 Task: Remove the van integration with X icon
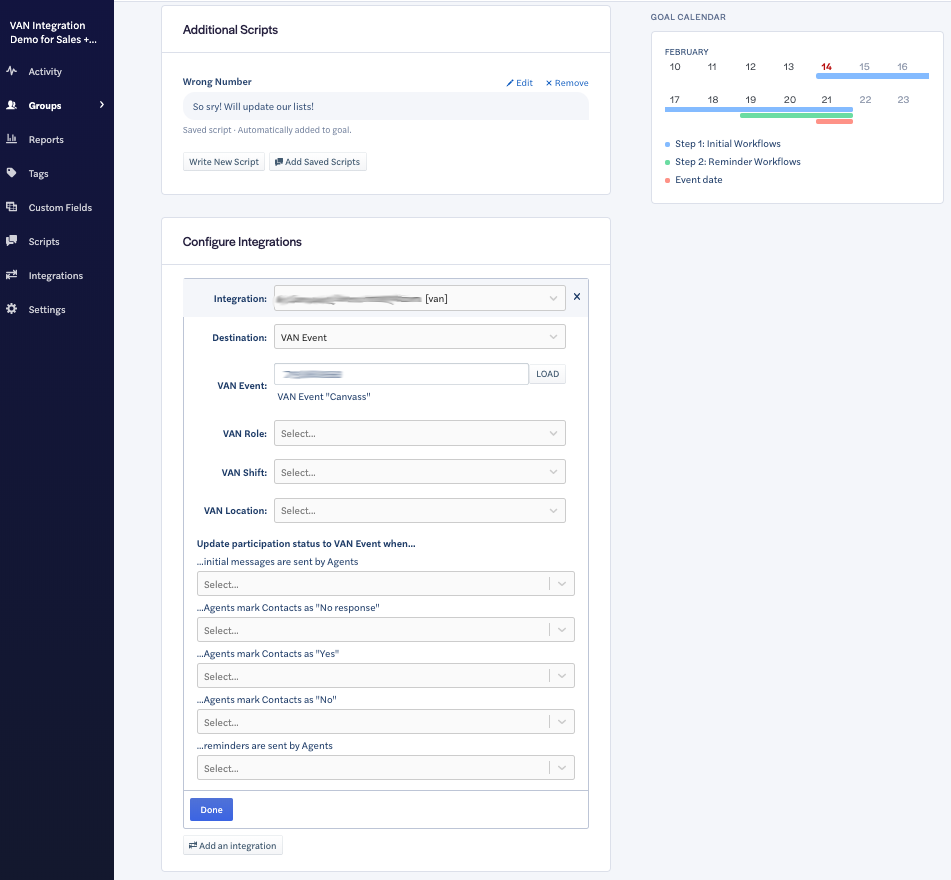point(577,297)
